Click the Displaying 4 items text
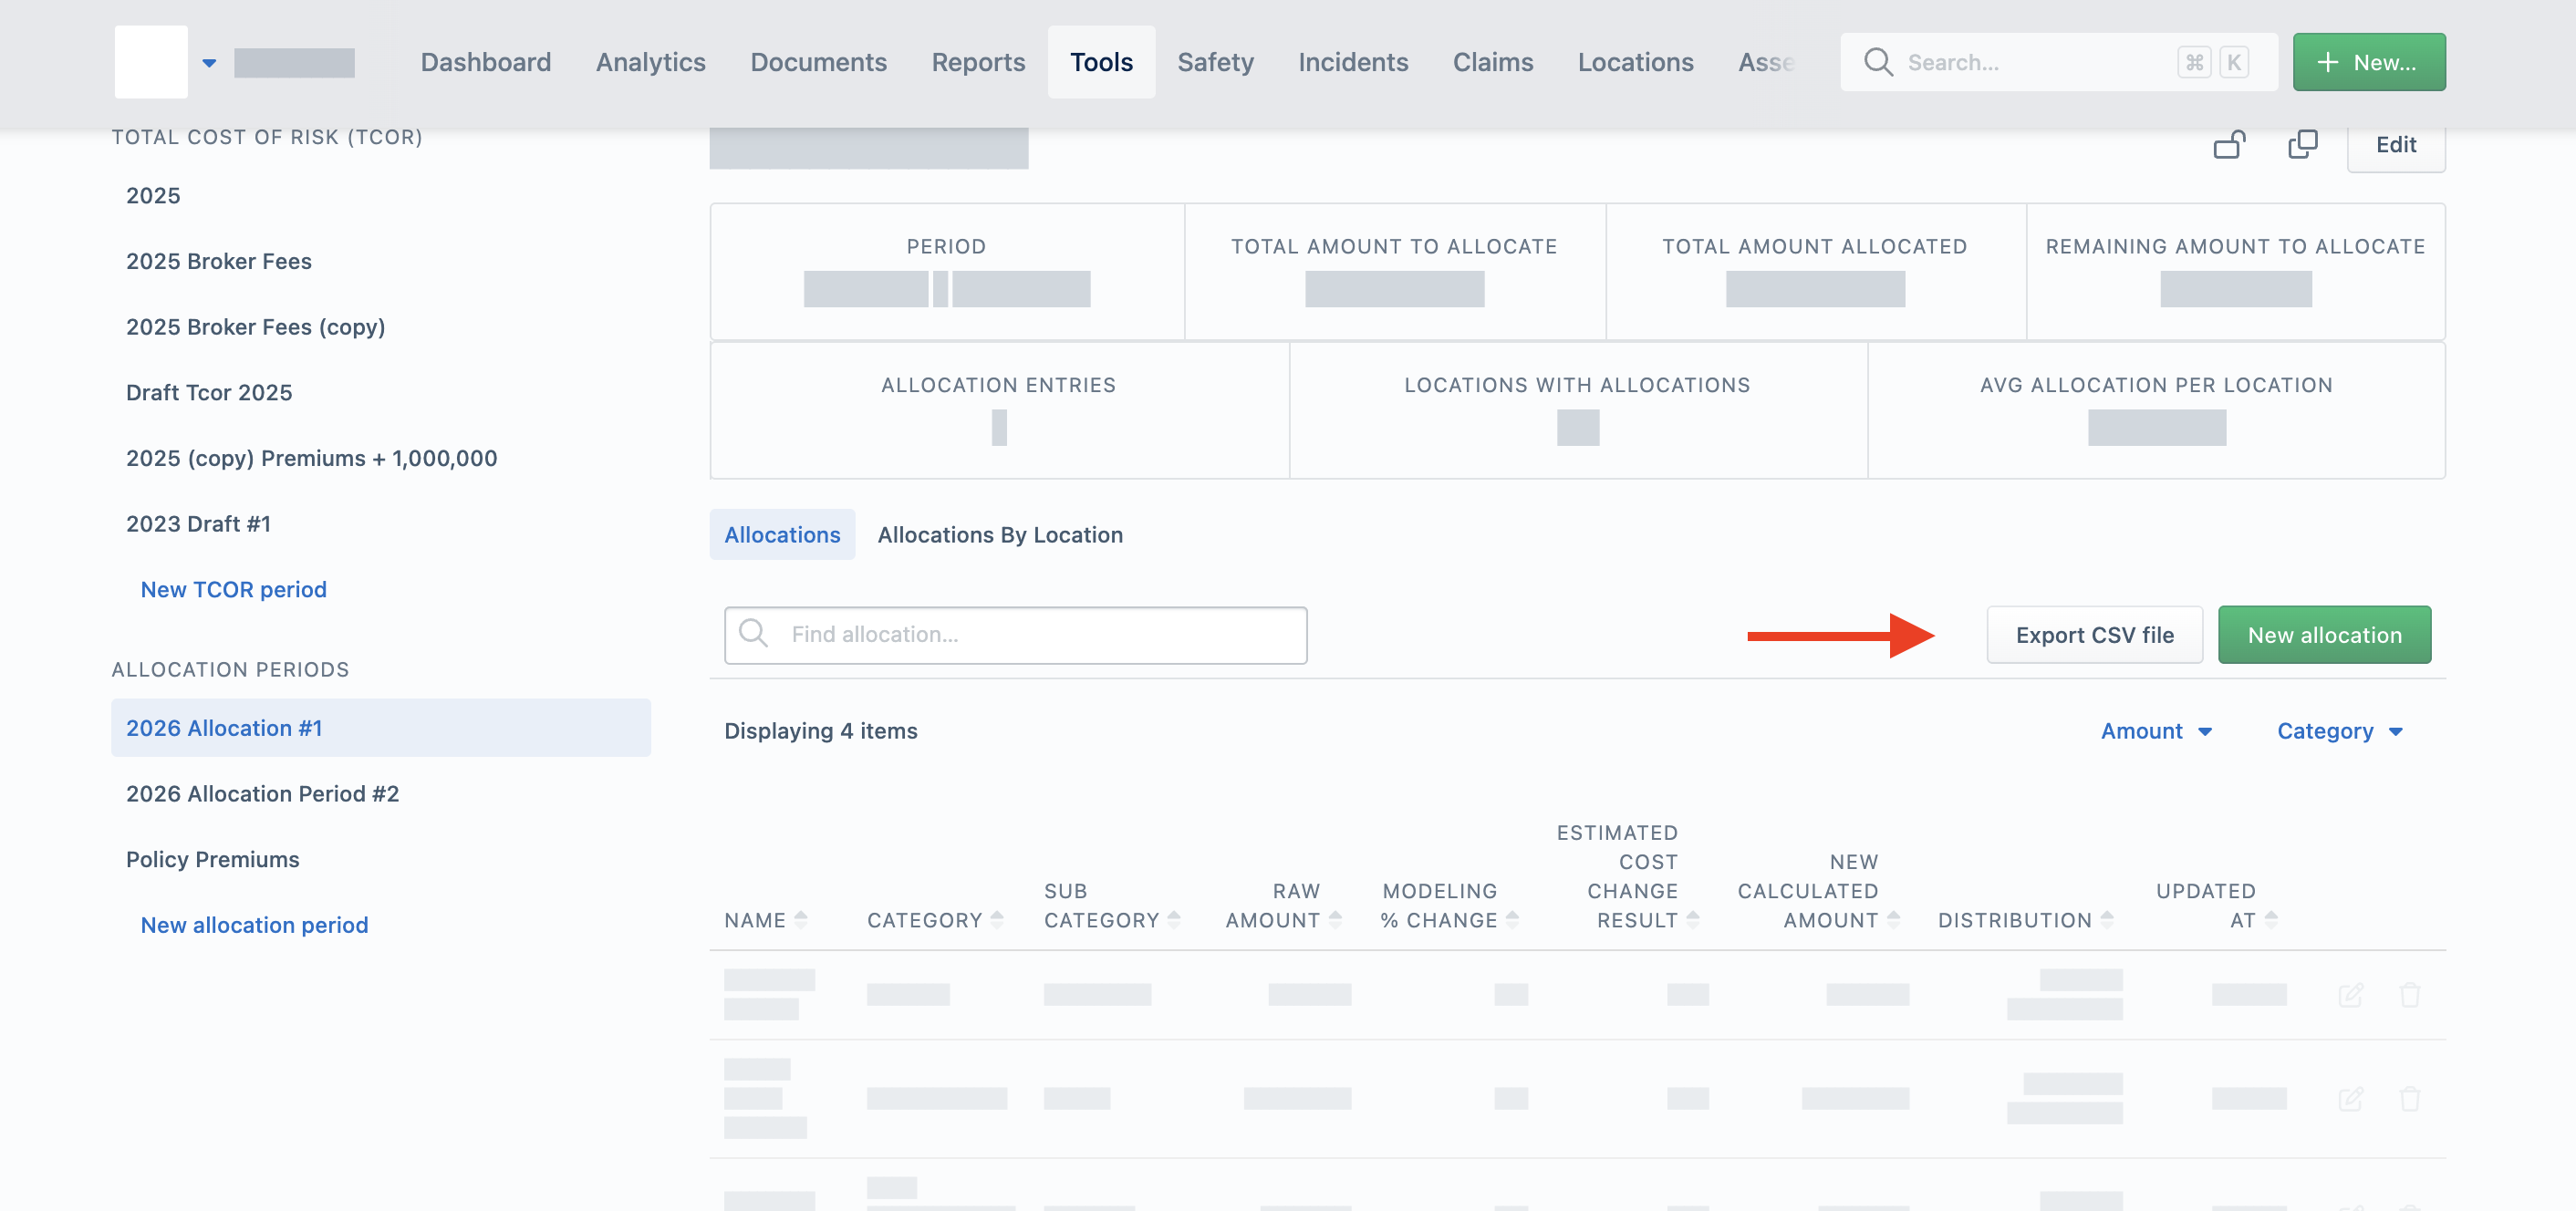The width and height of the screenshot is (2576, 1211). pos(820,731)
